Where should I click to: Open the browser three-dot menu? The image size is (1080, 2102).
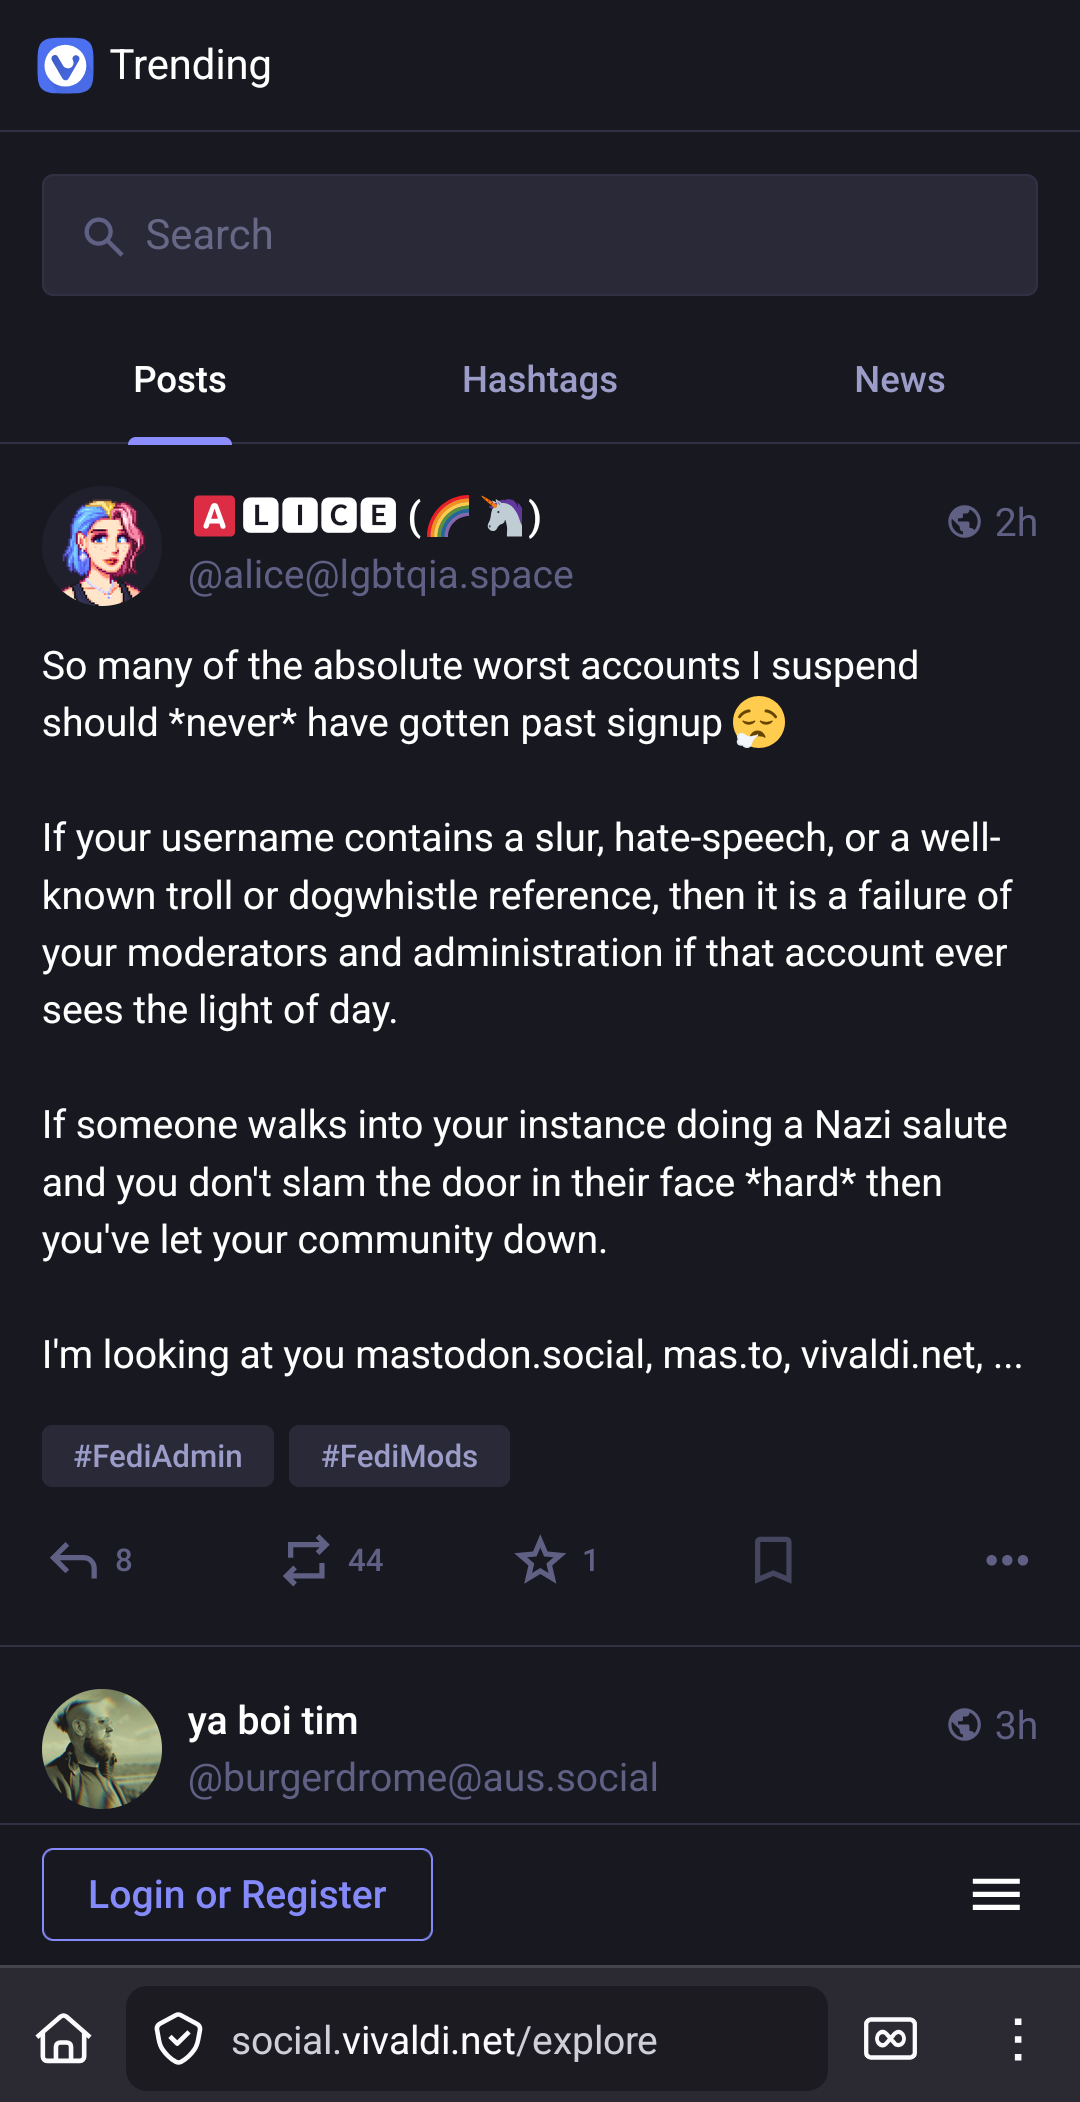click(x=1017, y=2039)
